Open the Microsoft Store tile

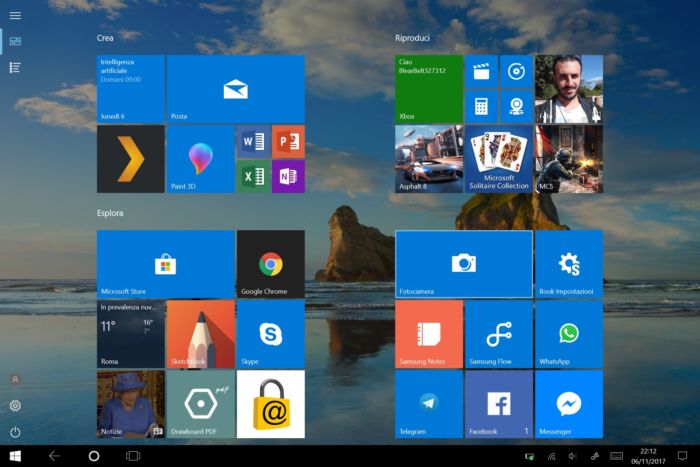(166, 264)
